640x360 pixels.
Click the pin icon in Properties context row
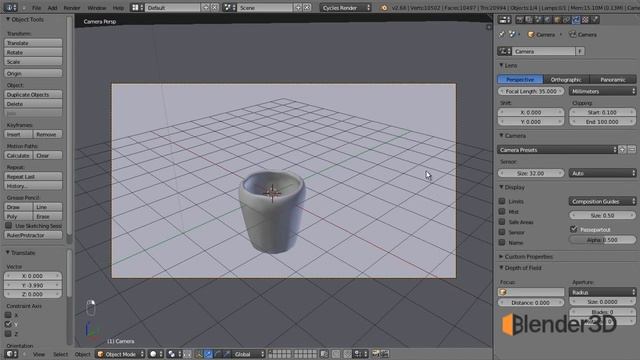pyautogui.click(x=501, y=35)
